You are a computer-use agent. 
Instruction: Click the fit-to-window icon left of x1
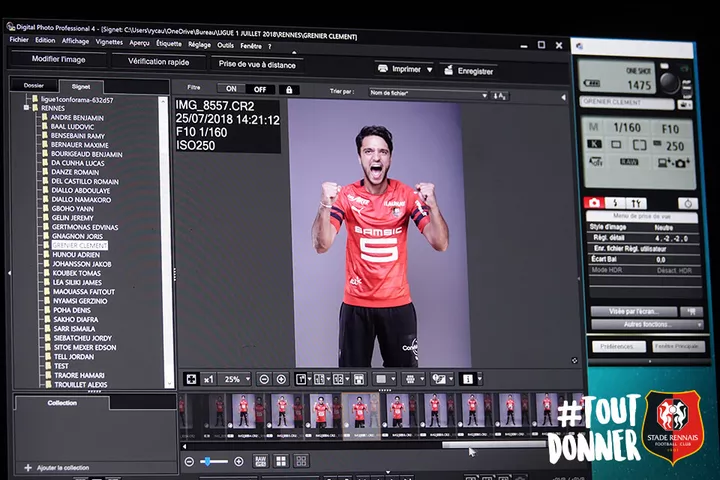tap(191, 379)
